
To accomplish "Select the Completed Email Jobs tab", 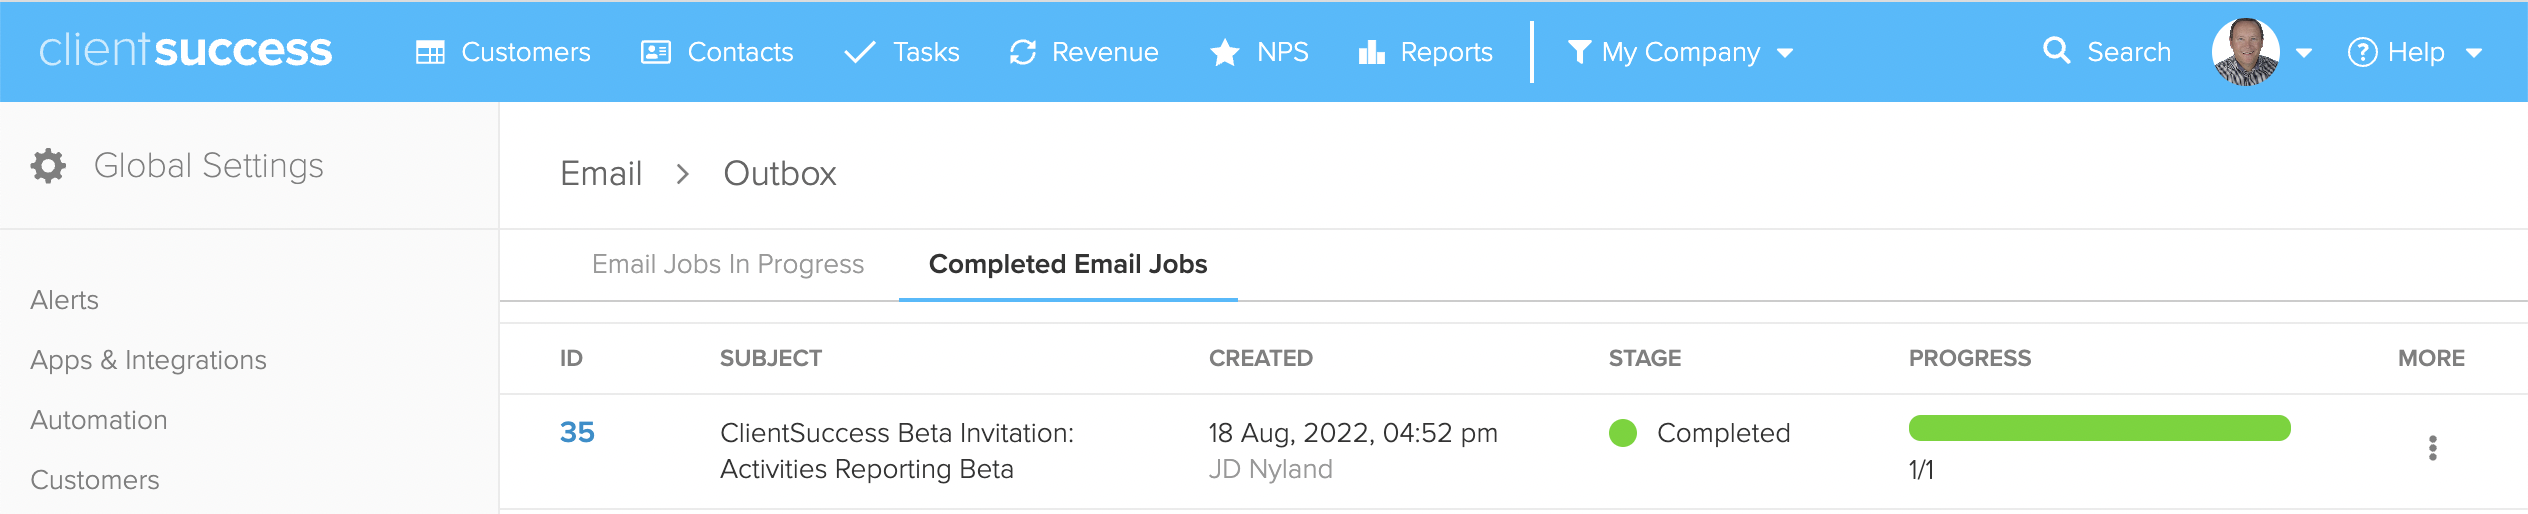I will 1068,264.
